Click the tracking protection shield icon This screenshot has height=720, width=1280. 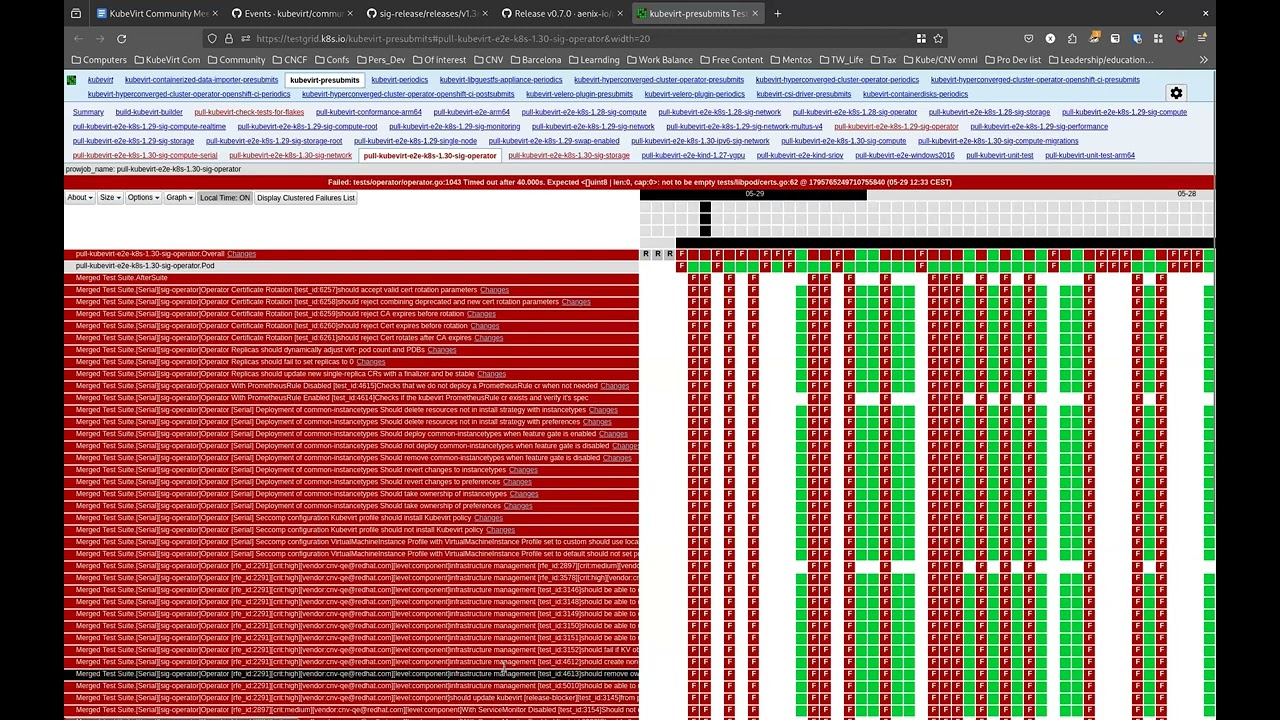pos(211,38)
